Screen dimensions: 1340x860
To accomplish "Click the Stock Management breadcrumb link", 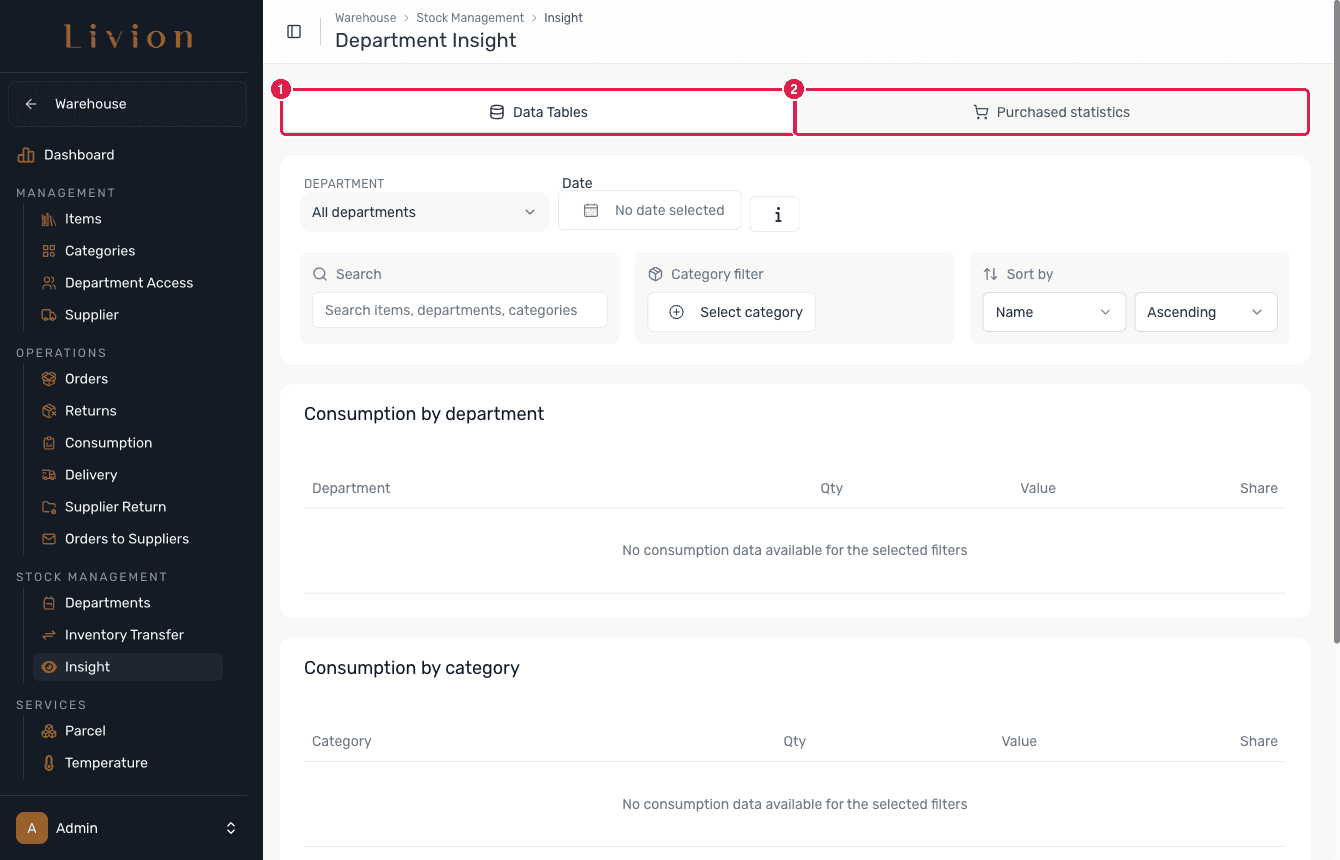I will [x=470, y=18].
